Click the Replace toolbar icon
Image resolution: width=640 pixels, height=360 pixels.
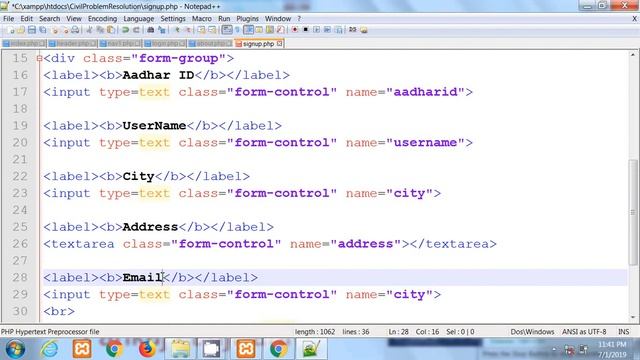[x=162, y=30]
